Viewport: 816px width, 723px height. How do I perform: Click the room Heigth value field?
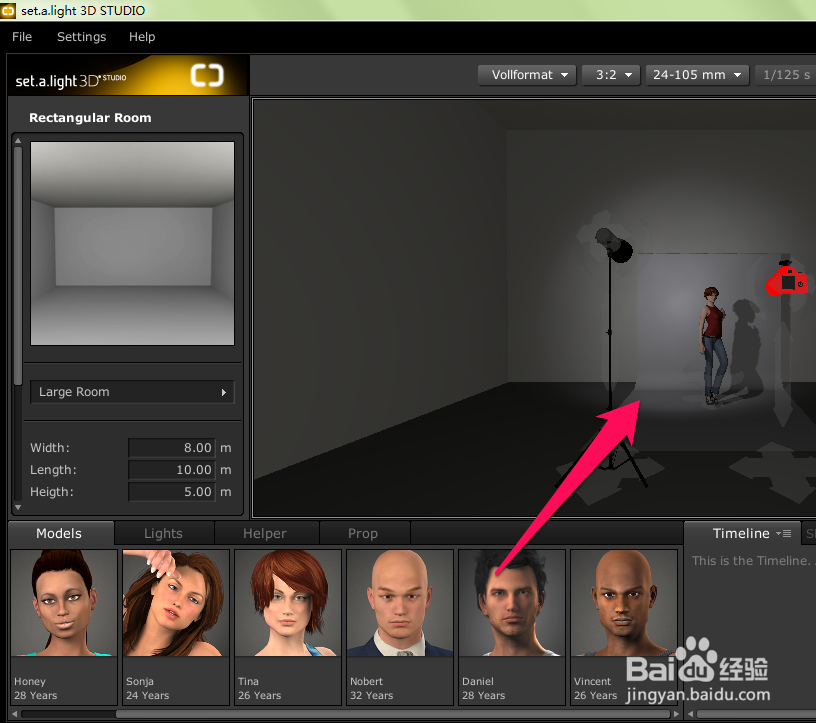(x=172, y=492)
